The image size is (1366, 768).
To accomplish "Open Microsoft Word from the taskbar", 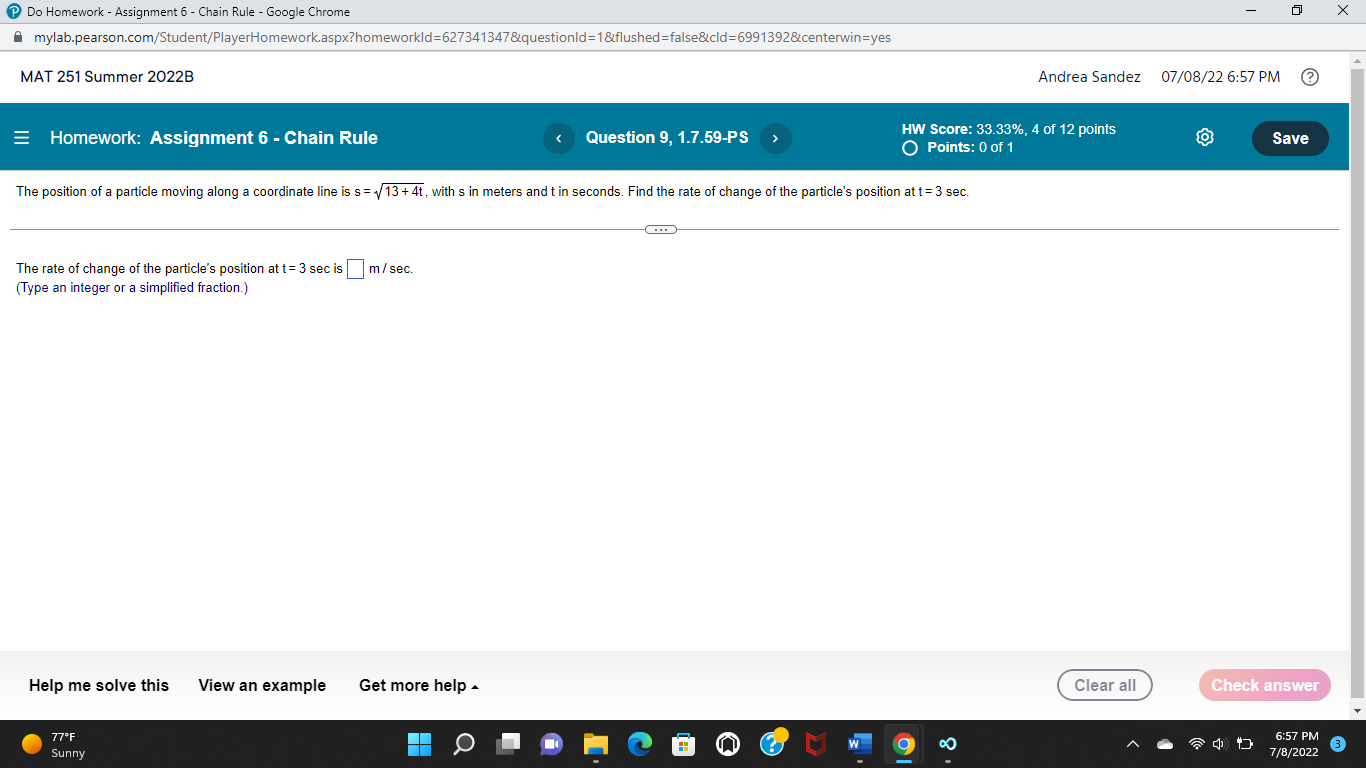I will 858,744.
